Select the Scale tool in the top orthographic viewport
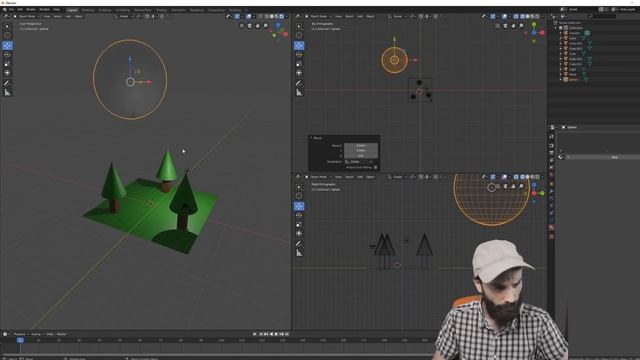 [299, 64]
